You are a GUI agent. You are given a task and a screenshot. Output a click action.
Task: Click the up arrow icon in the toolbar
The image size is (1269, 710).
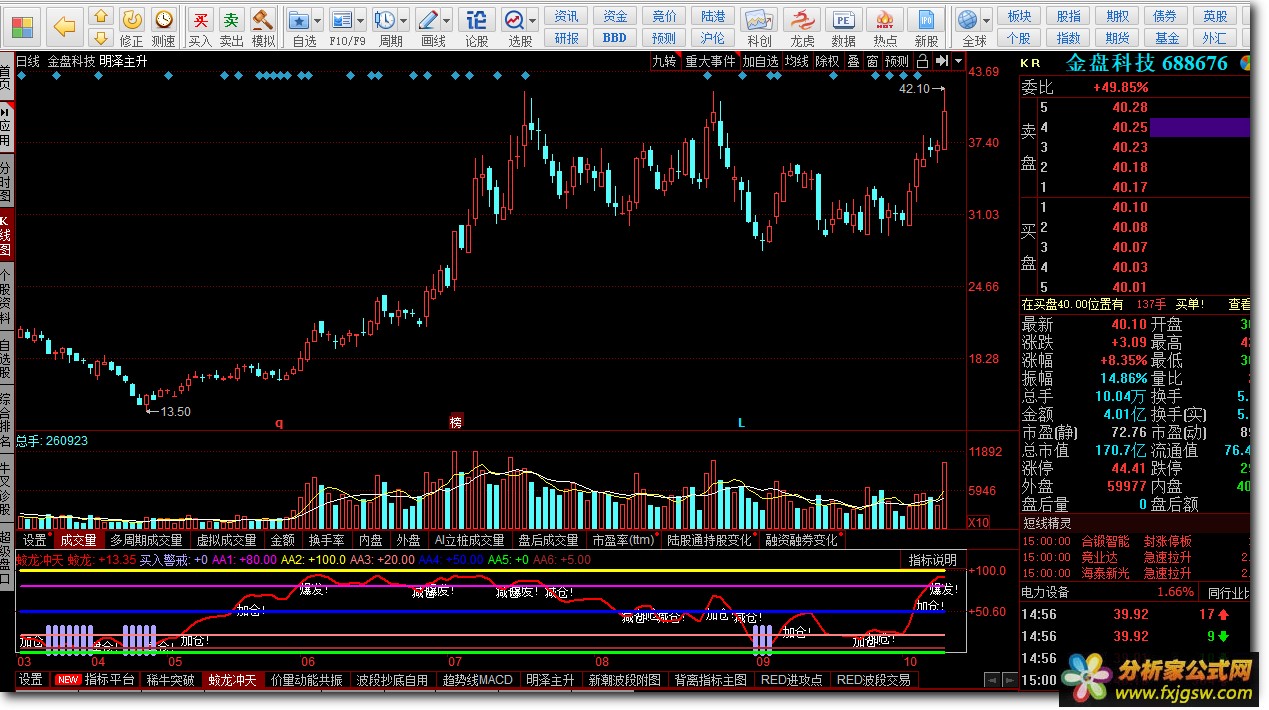pos(101,17)
